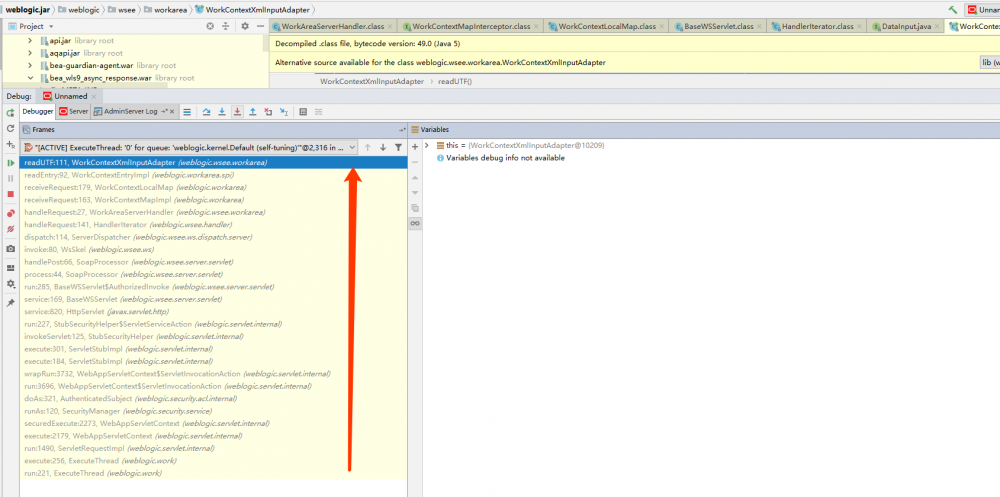
Task: Click the New Watch plus icon in Variables
Action: tap(415, 146)
